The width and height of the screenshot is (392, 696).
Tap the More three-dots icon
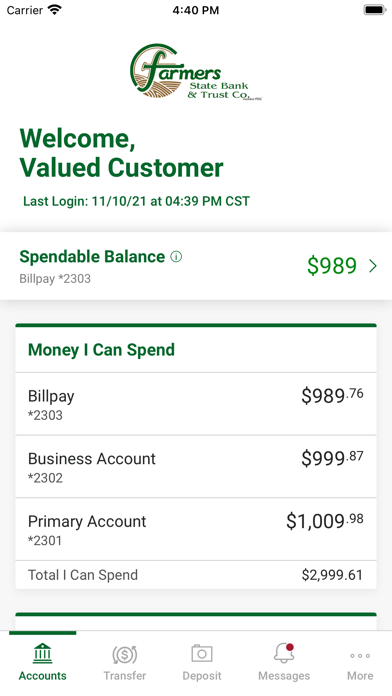(360, 656)
